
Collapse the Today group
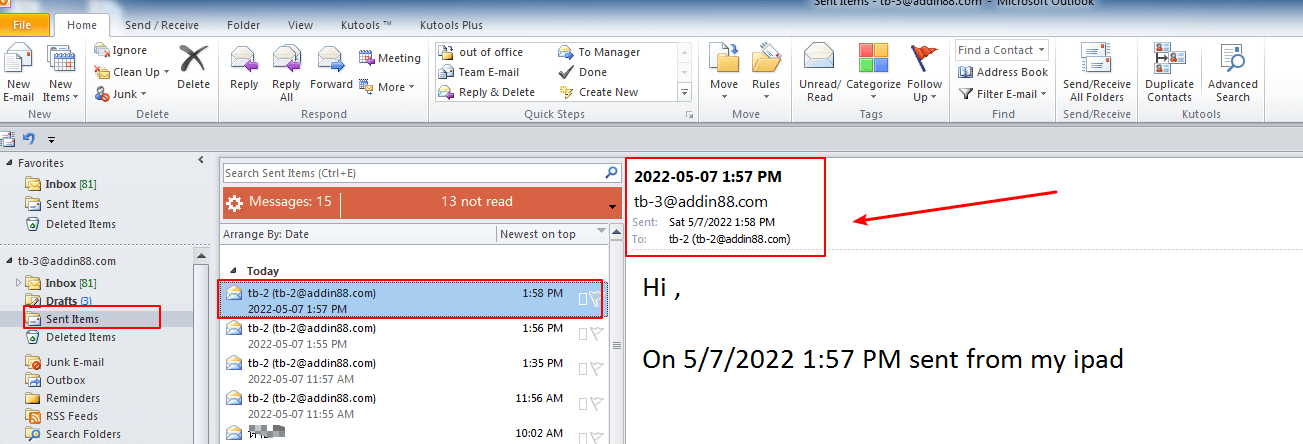[233, 271]
